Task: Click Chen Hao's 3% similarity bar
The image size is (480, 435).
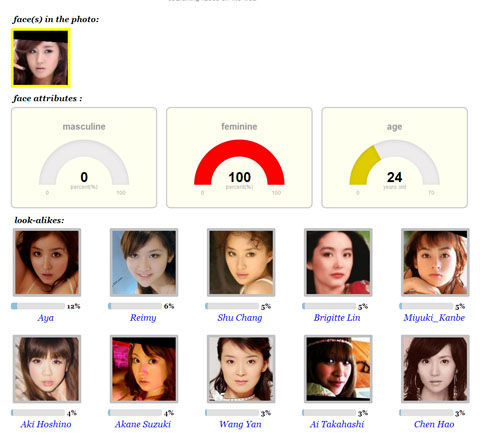Action: [x=426, y=413]
